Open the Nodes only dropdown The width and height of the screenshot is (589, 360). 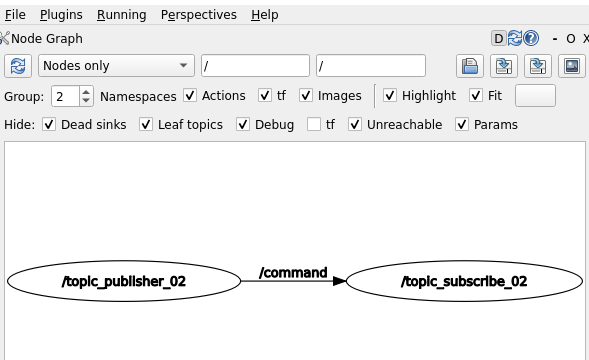[116, 66]
